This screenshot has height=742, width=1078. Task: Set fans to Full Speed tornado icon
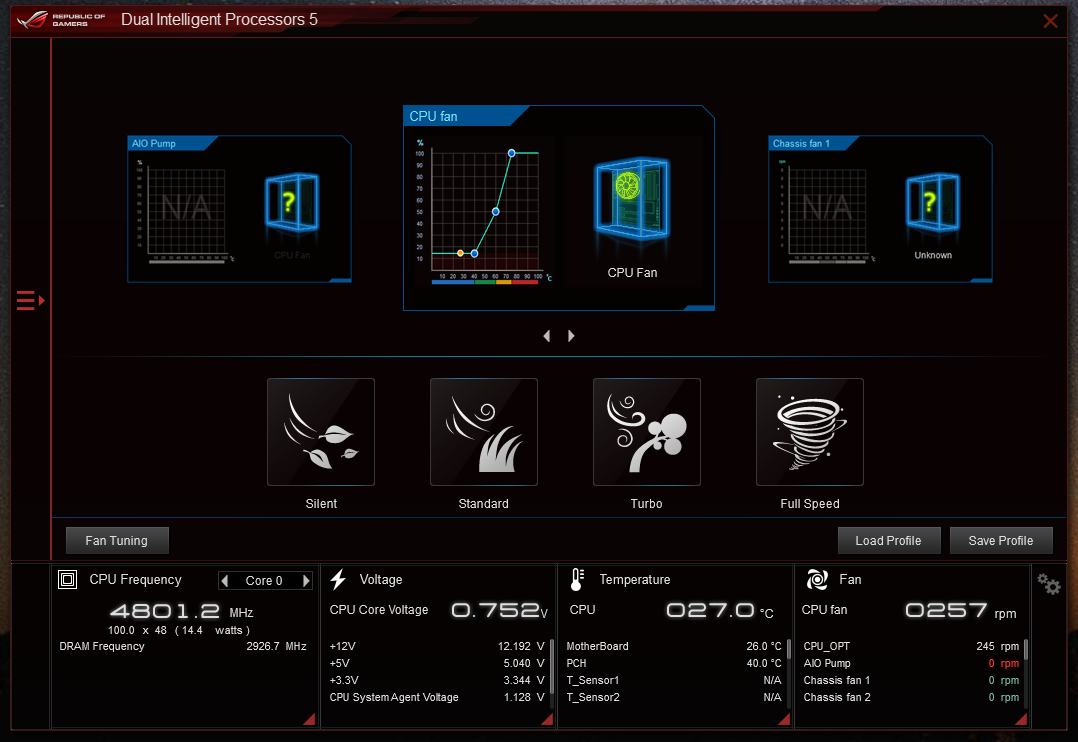pyautogui.click(x=810, y=432)
